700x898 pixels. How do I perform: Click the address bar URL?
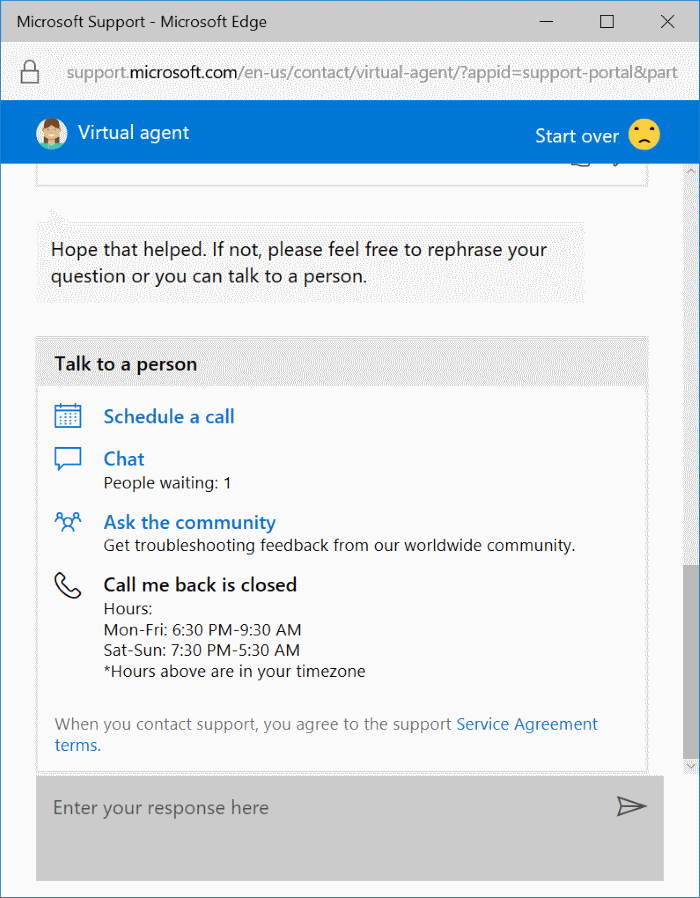pyautogui.click(x=372, y=73)
